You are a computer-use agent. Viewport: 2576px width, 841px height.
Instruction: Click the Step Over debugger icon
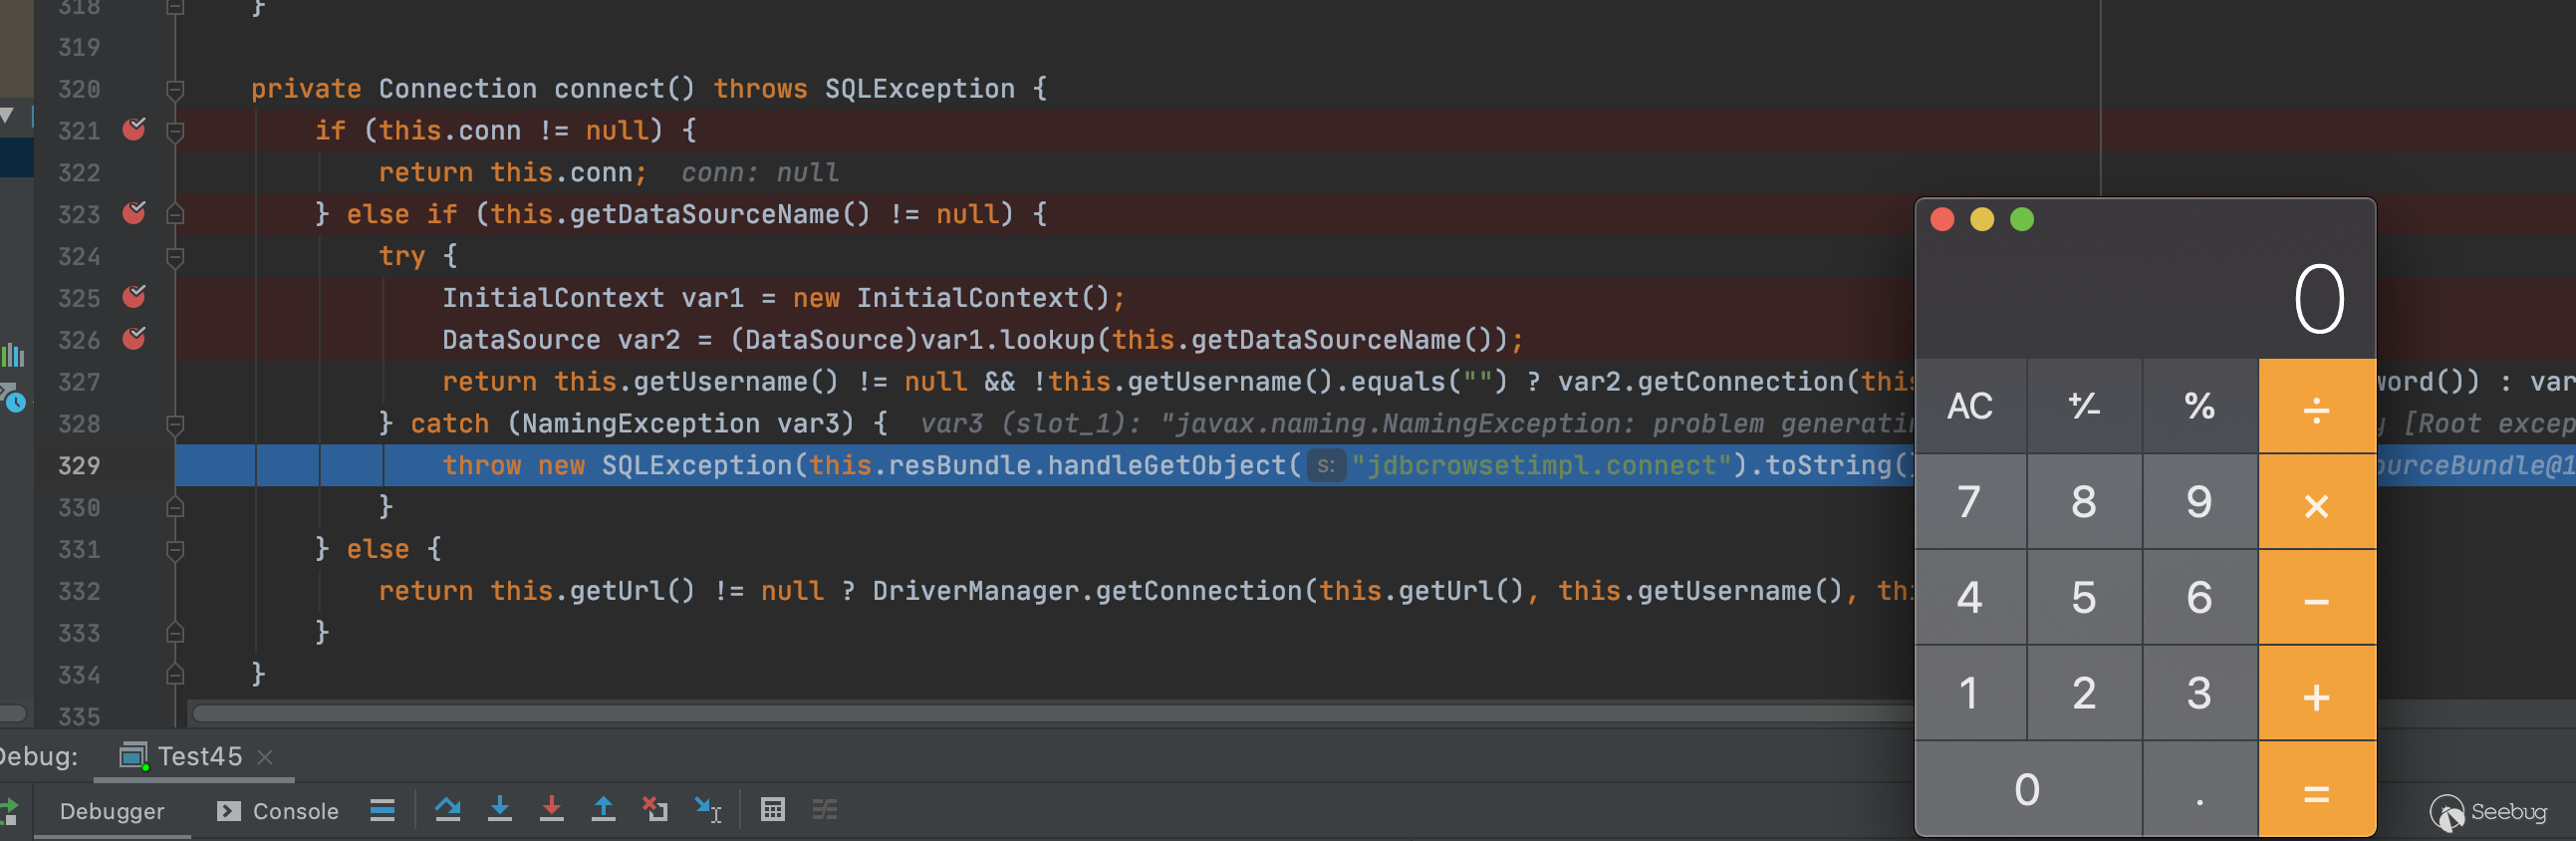click(447, 809)
